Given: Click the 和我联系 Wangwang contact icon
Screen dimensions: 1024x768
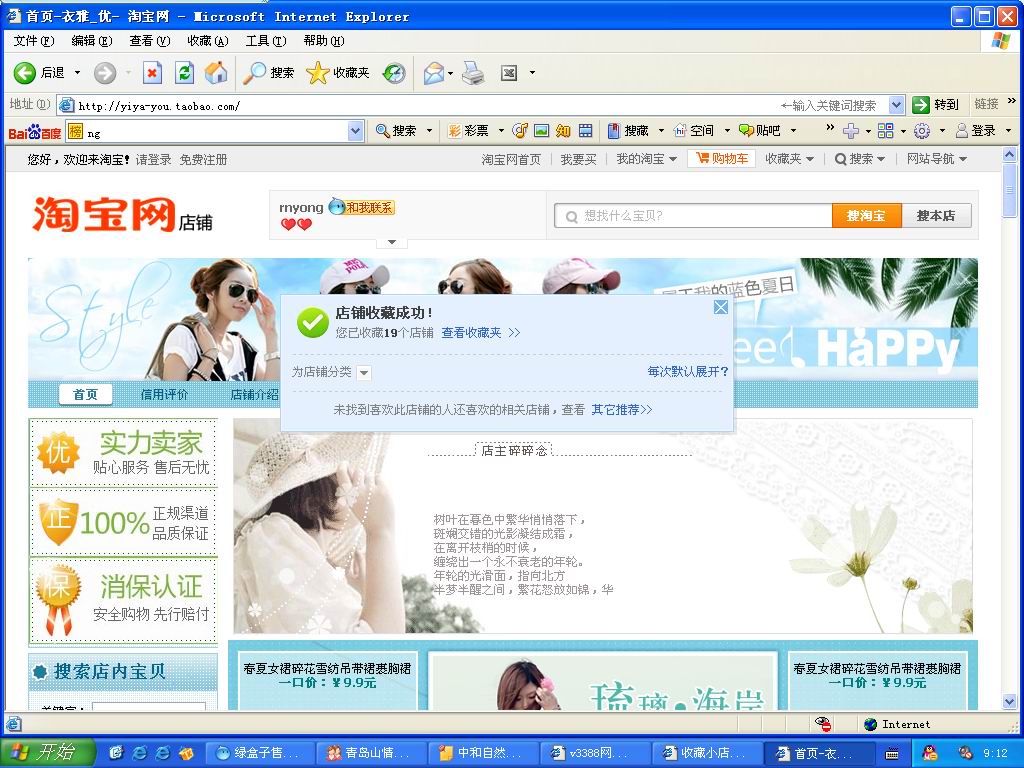Looking at the screenshot, I should [361, 207].
